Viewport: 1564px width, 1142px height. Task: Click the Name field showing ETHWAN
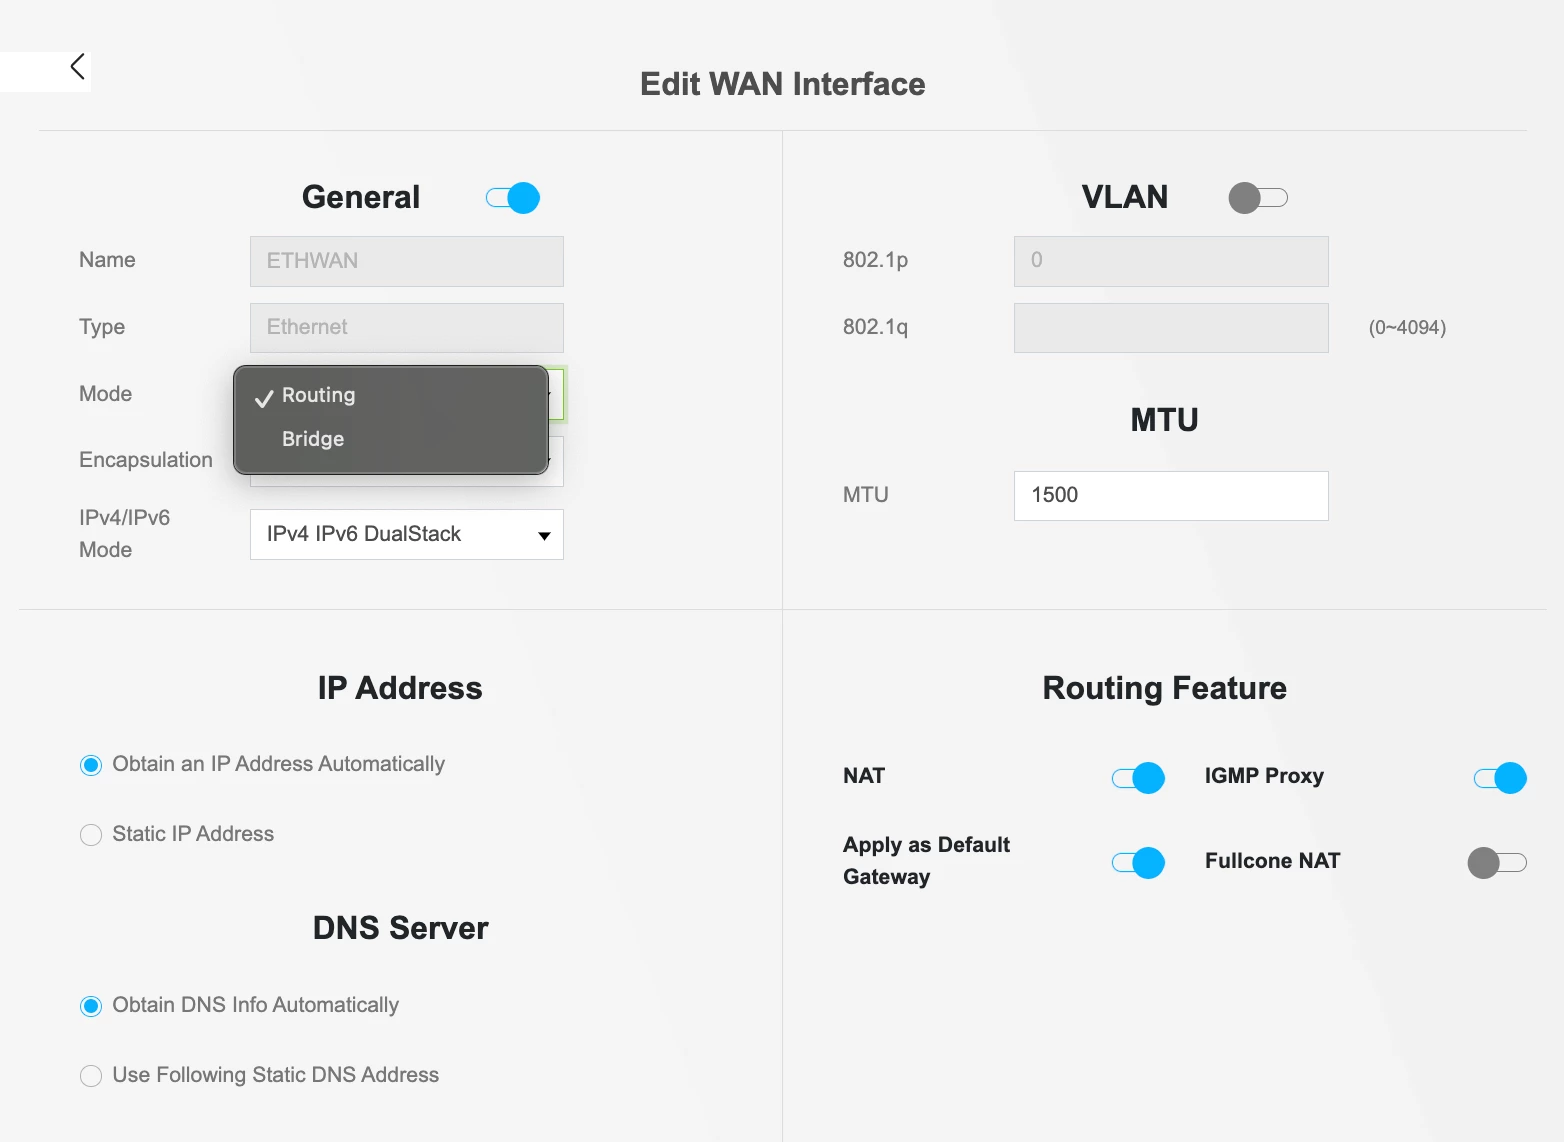pyautogui.click(x=406, y=261)
